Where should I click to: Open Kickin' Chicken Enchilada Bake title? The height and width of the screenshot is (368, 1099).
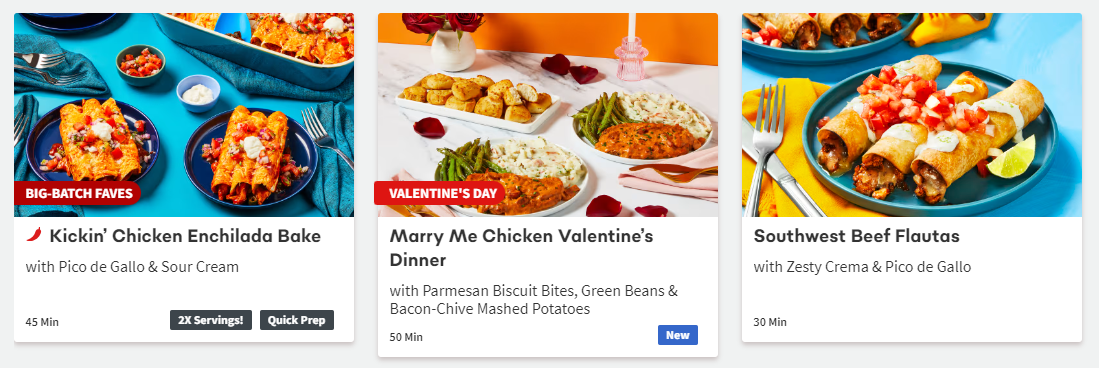tap(185, 236)
